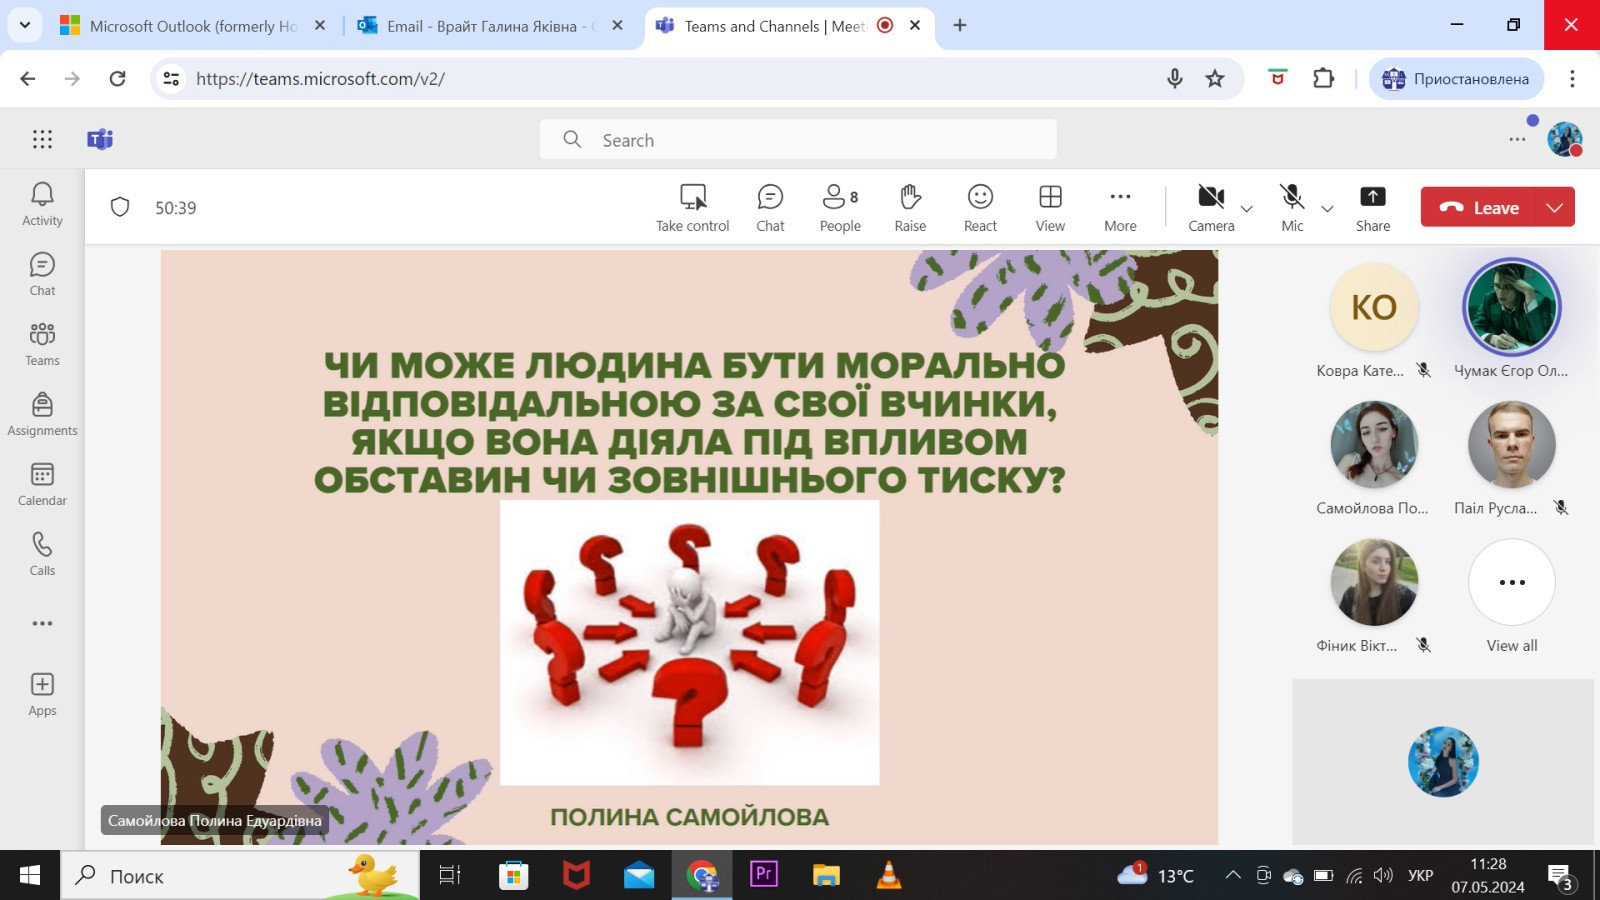Raise your hand in the meeting

[x=910, y=208]
